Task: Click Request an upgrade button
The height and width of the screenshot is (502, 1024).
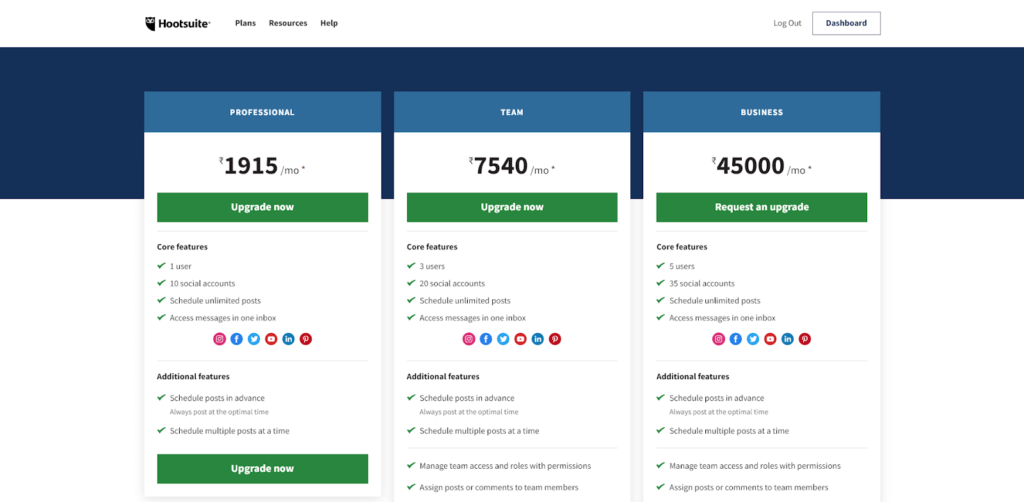Action: click(761, 207)
